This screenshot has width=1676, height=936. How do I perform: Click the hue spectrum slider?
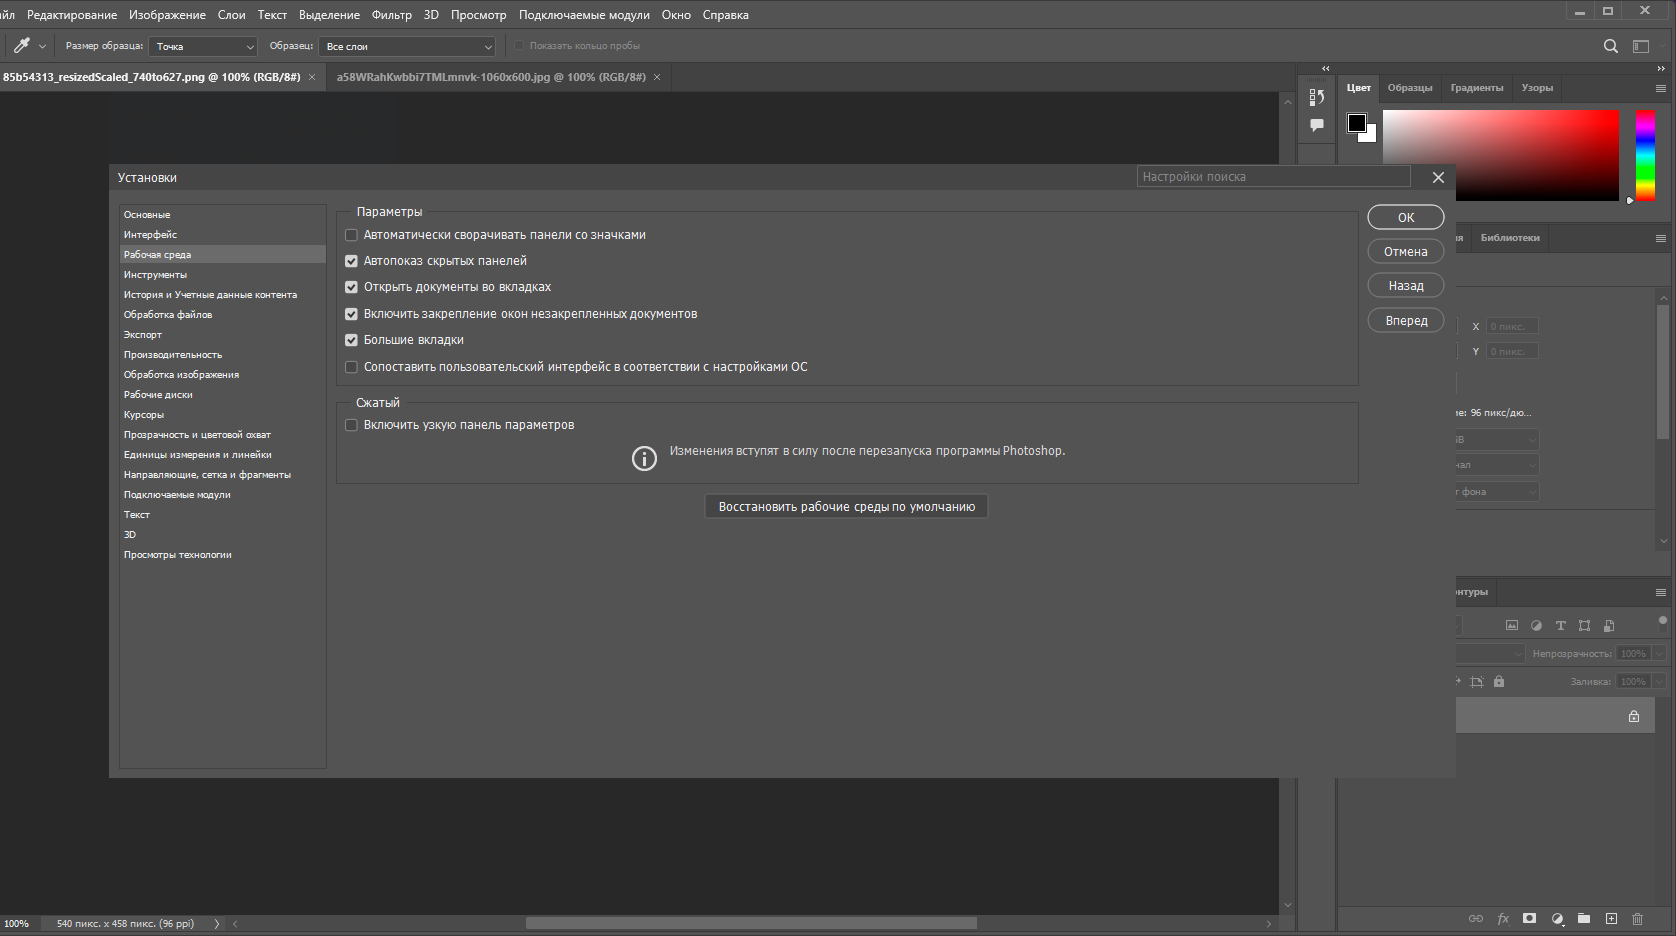click(x=1645, y=156)
